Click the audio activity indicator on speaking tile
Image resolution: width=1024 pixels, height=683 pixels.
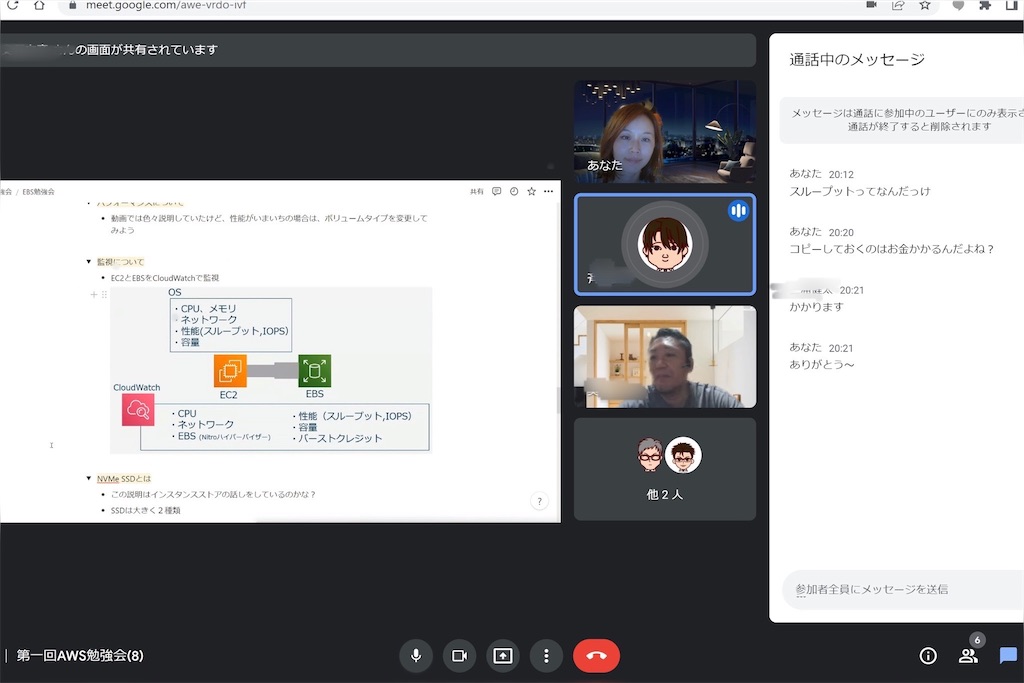pyautogui.click(x=738, y=210)
